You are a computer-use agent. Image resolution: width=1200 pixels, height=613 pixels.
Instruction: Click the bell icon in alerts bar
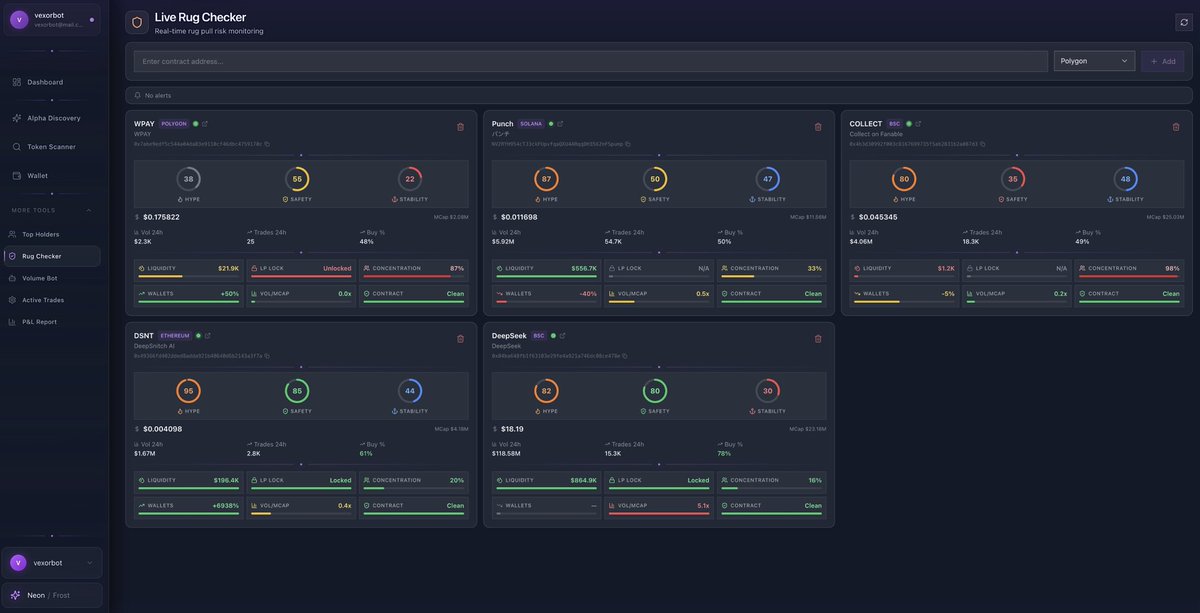point(138,95)
